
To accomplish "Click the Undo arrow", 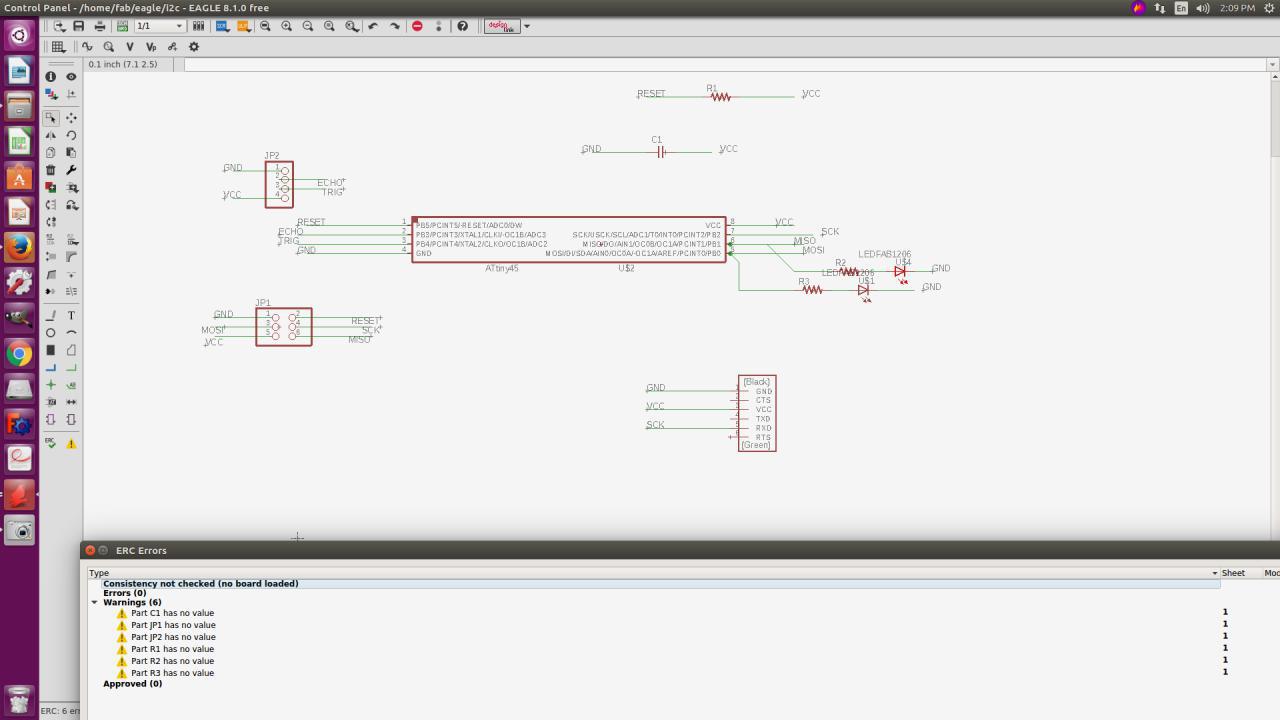I will 373,26.
